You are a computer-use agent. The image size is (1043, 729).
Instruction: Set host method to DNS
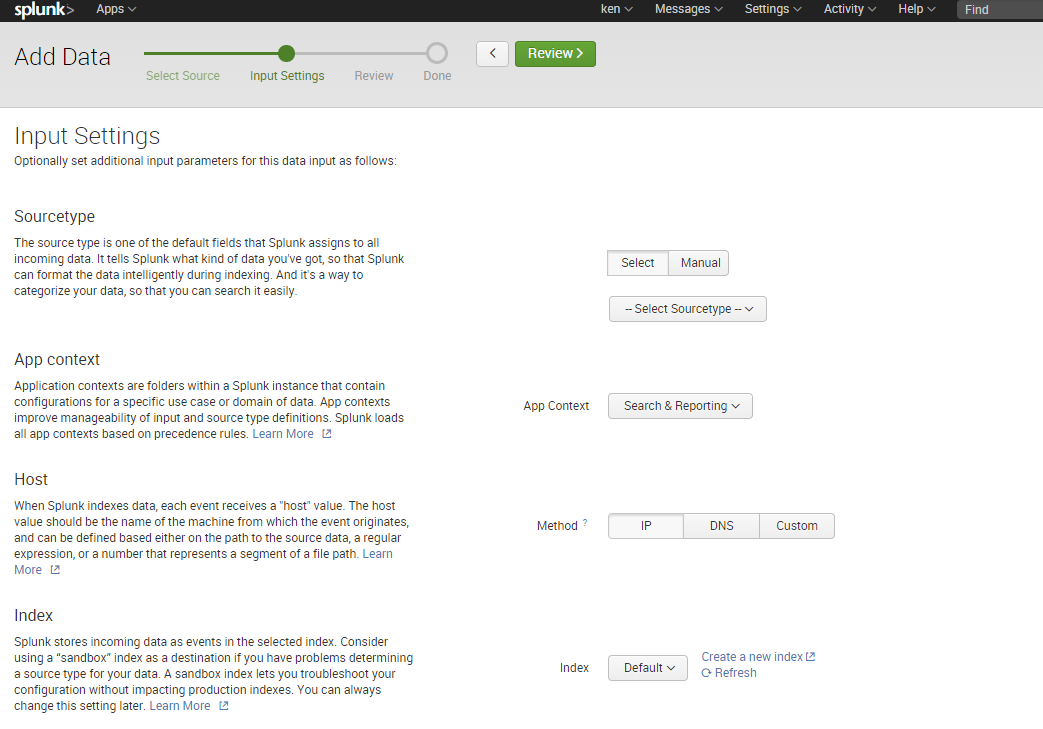coord(721,526)
